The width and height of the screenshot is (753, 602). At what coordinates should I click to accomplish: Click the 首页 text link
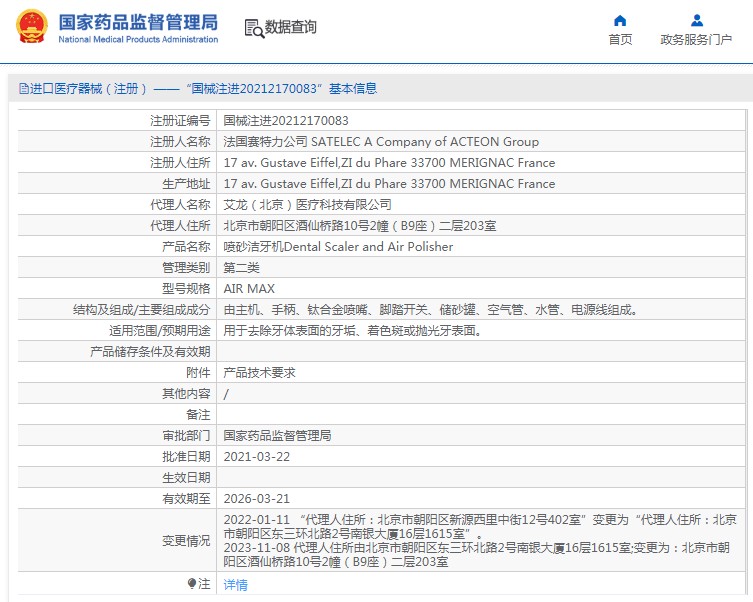pyautogui.click(x=620, y=39)
